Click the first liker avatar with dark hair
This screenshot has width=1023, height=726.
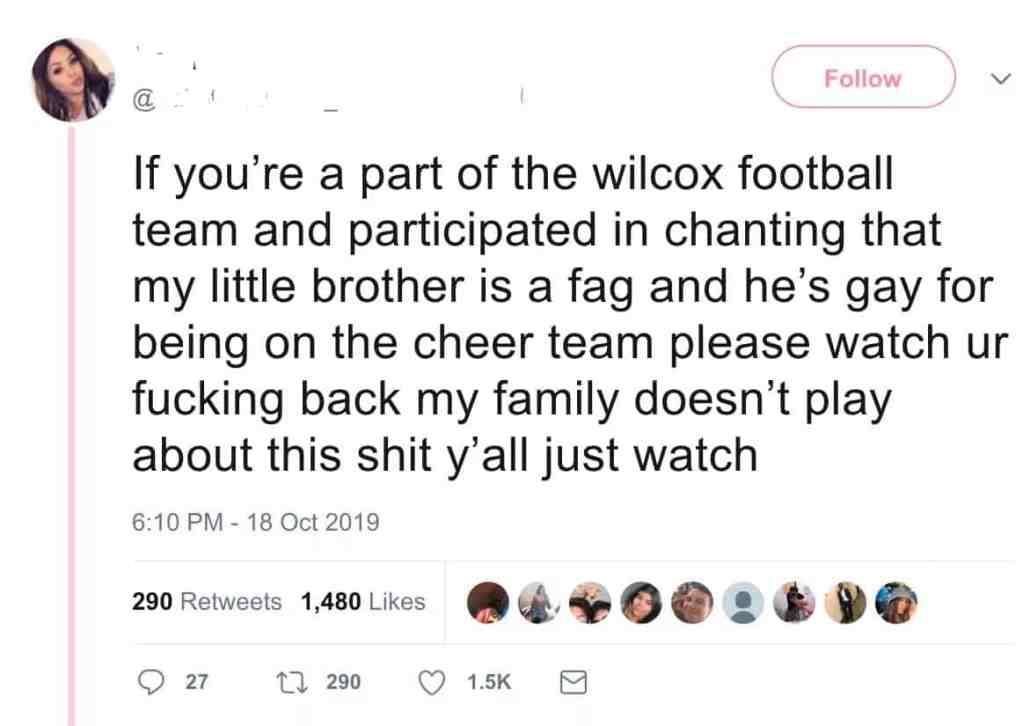point(487,602)
